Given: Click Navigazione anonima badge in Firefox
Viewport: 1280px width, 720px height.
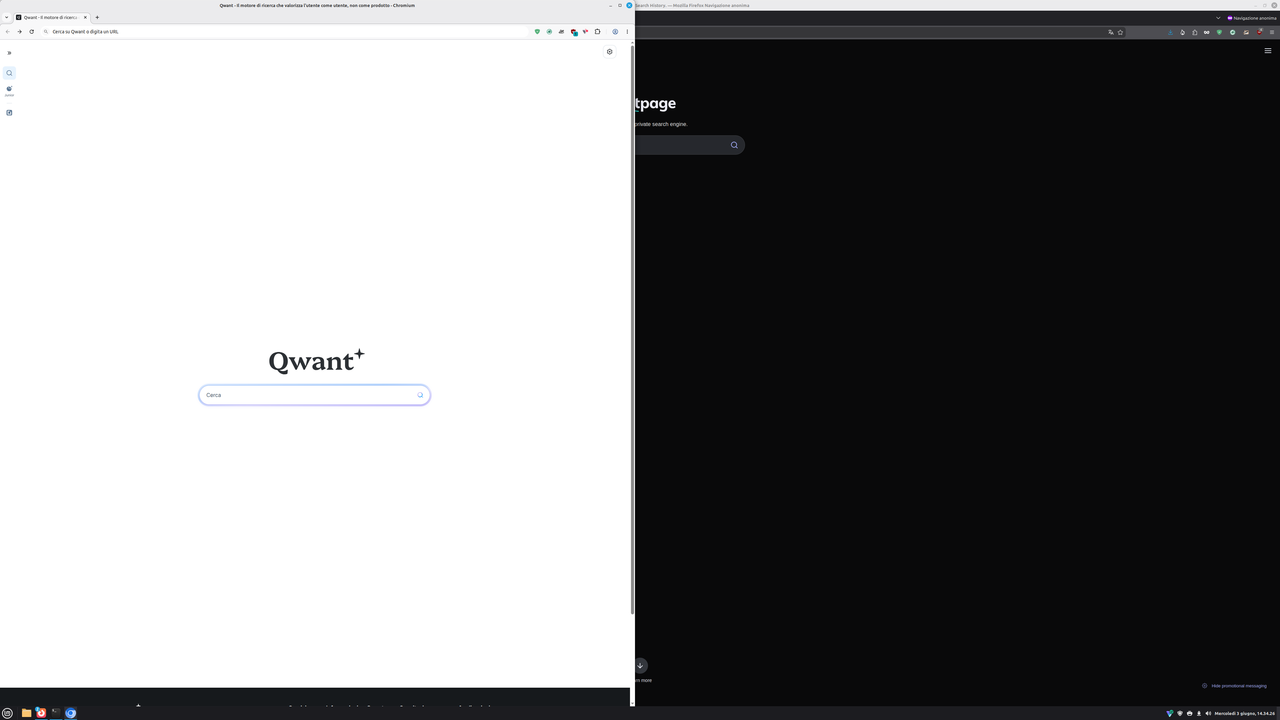Looking at the screenshot, I should (1252, 18).
